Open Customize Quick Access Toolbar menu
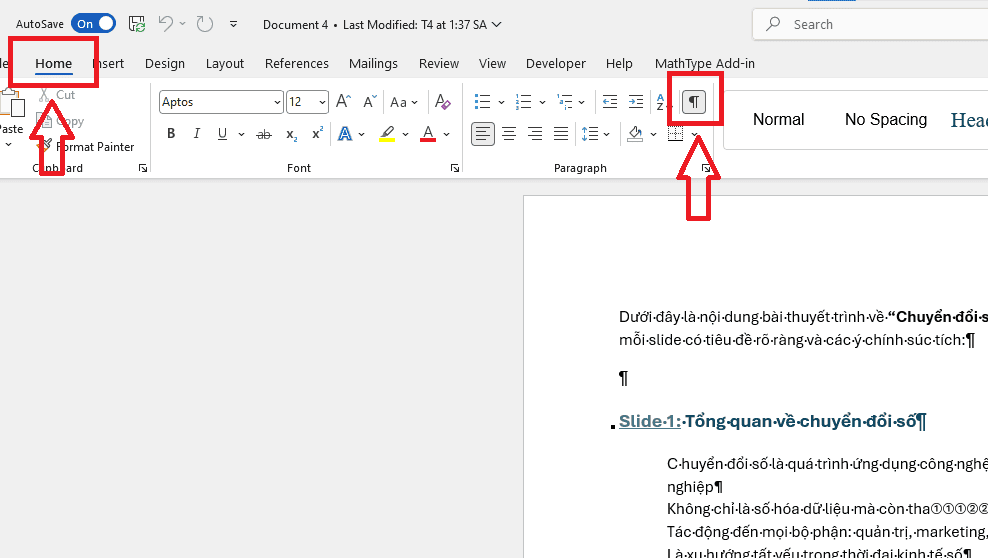This screenshot has width=988, height=558. click(233, 25)
